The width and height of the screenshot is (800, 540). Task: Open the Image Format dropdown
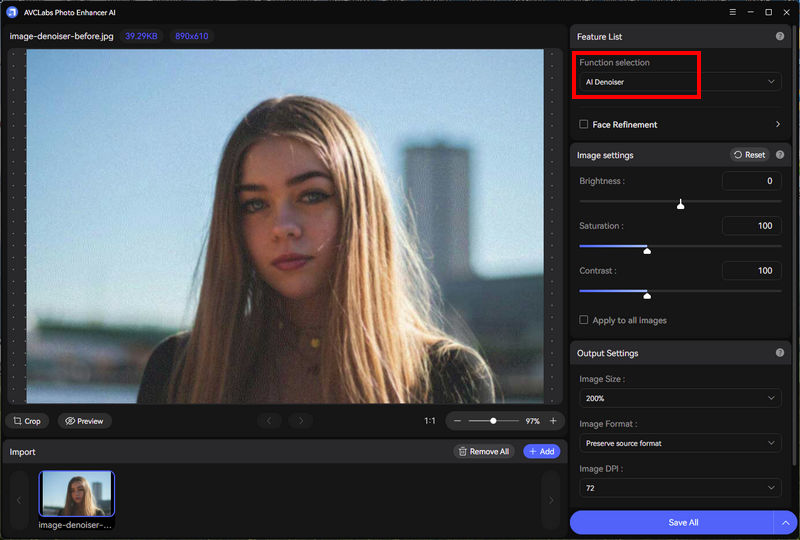click(680, 443)
